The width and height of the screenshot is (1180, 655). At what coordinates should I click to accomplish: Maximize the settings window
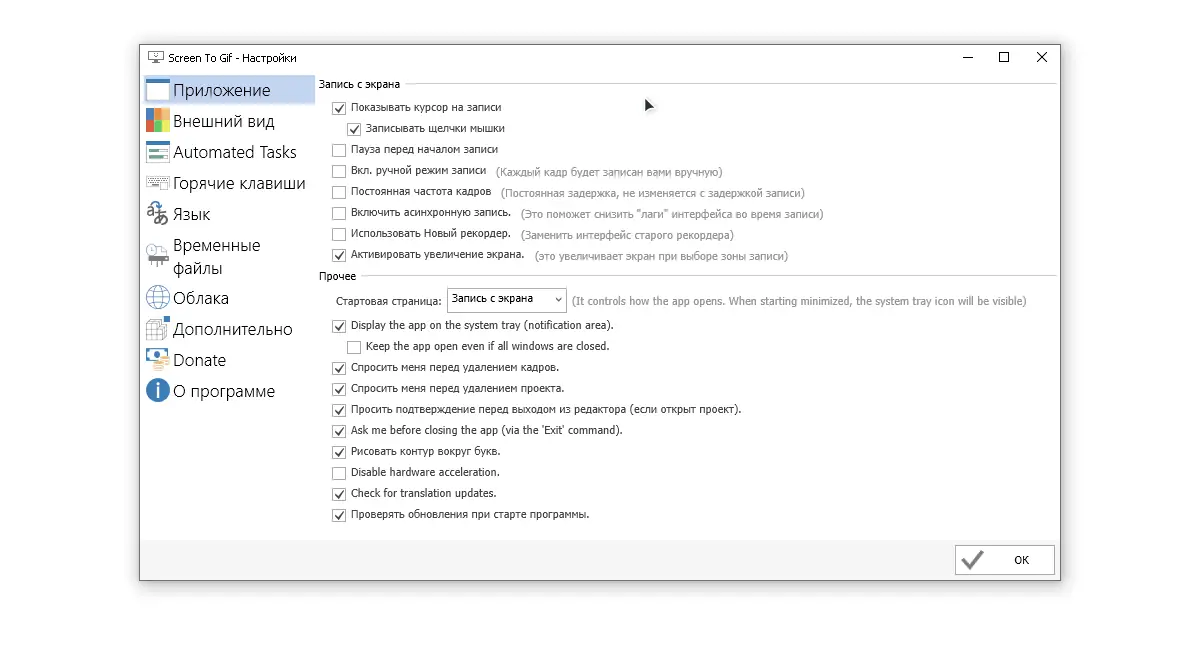tap(1004, 57)
